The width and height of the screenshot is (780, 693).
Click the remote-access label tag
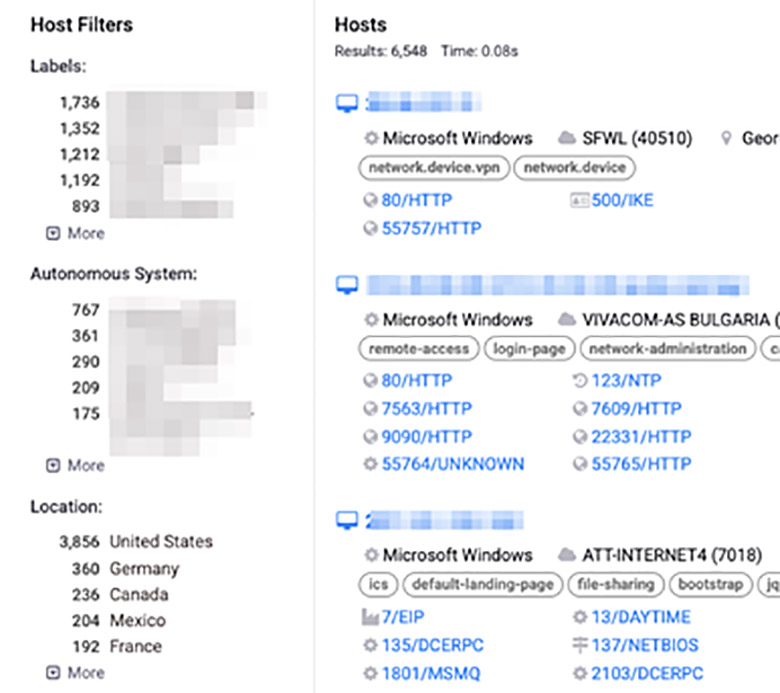(x=418, y=349)
